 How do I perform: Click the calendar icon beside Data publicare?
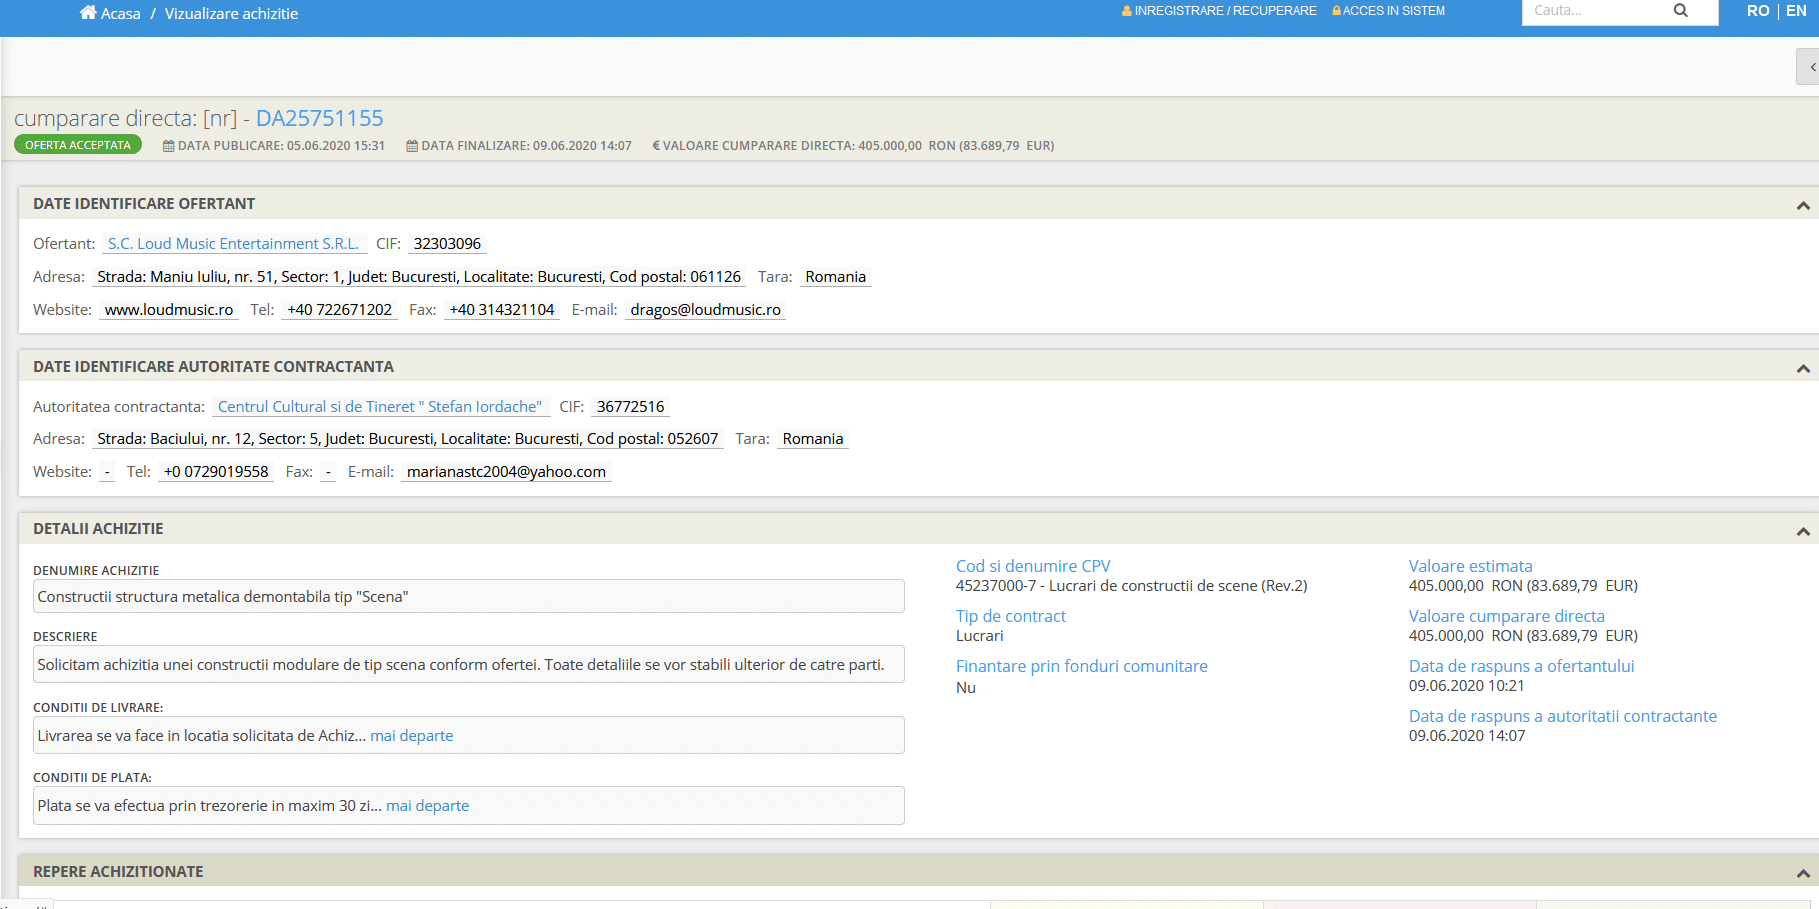click(x=168, y=146)
